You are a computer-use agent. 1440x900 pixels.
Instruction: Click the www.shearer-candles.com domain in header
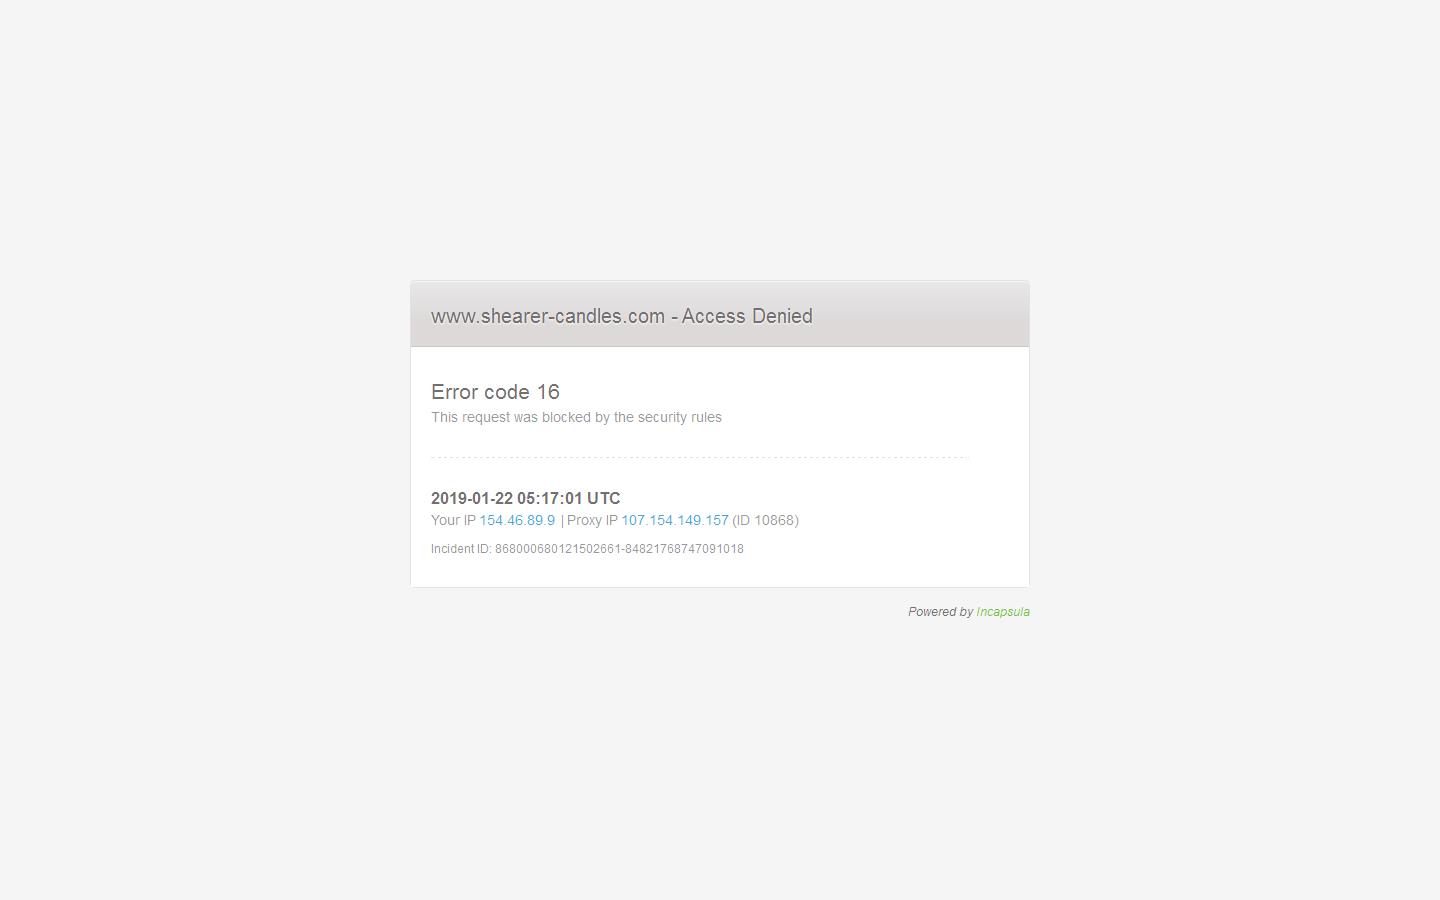point(548,316)
